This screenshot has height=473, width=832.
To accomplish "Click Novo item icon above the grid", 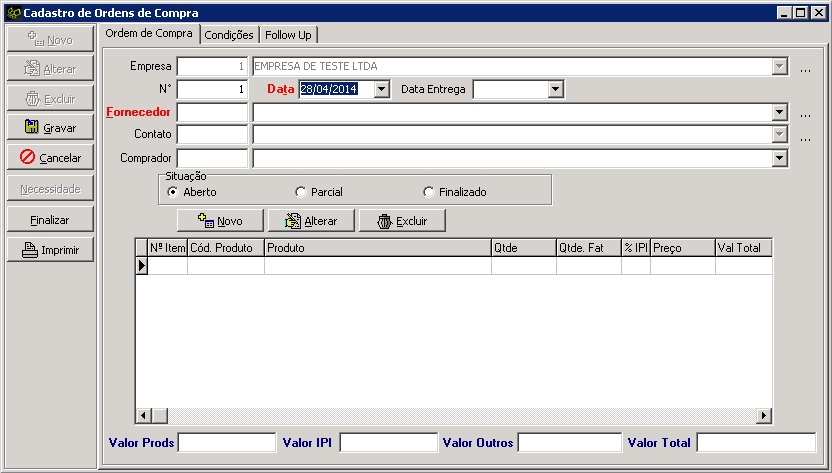I will click(x=207, y=221).
